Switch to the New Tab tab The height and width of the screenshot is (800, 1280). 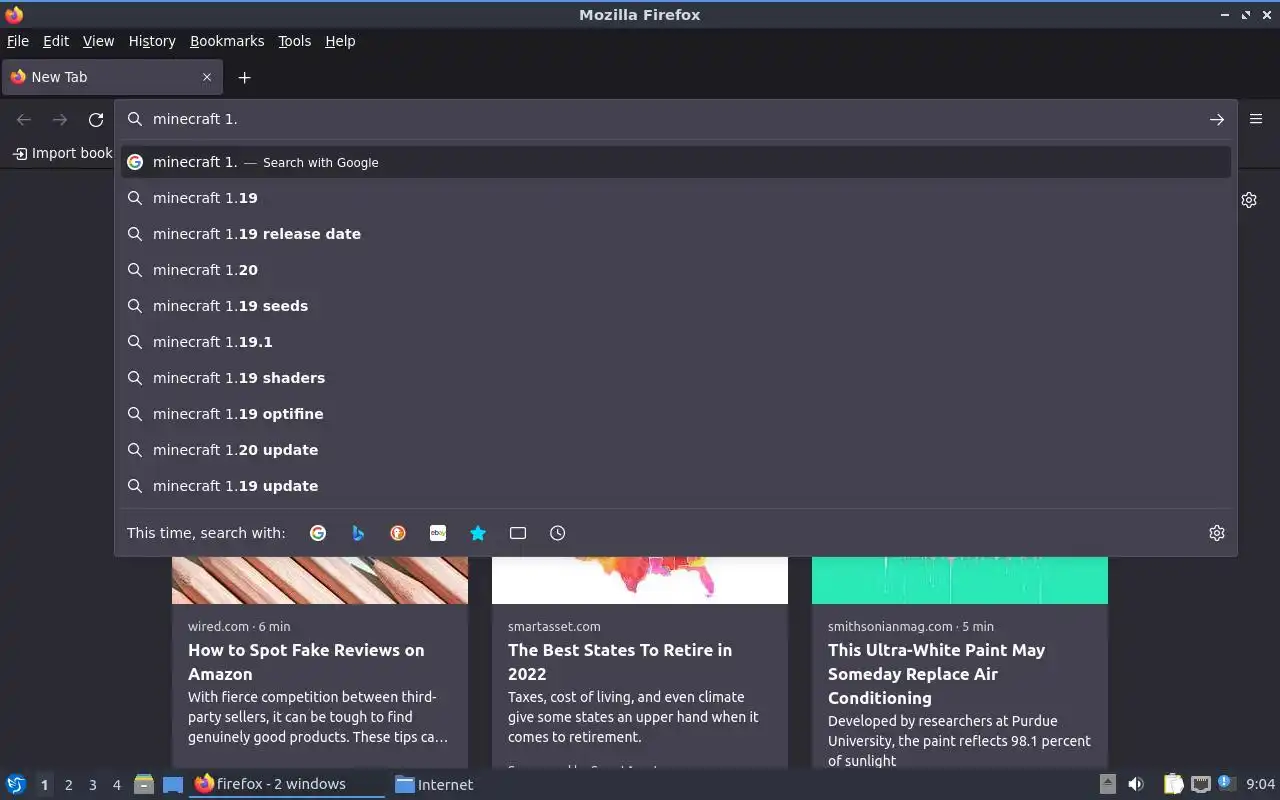[112, 77]
